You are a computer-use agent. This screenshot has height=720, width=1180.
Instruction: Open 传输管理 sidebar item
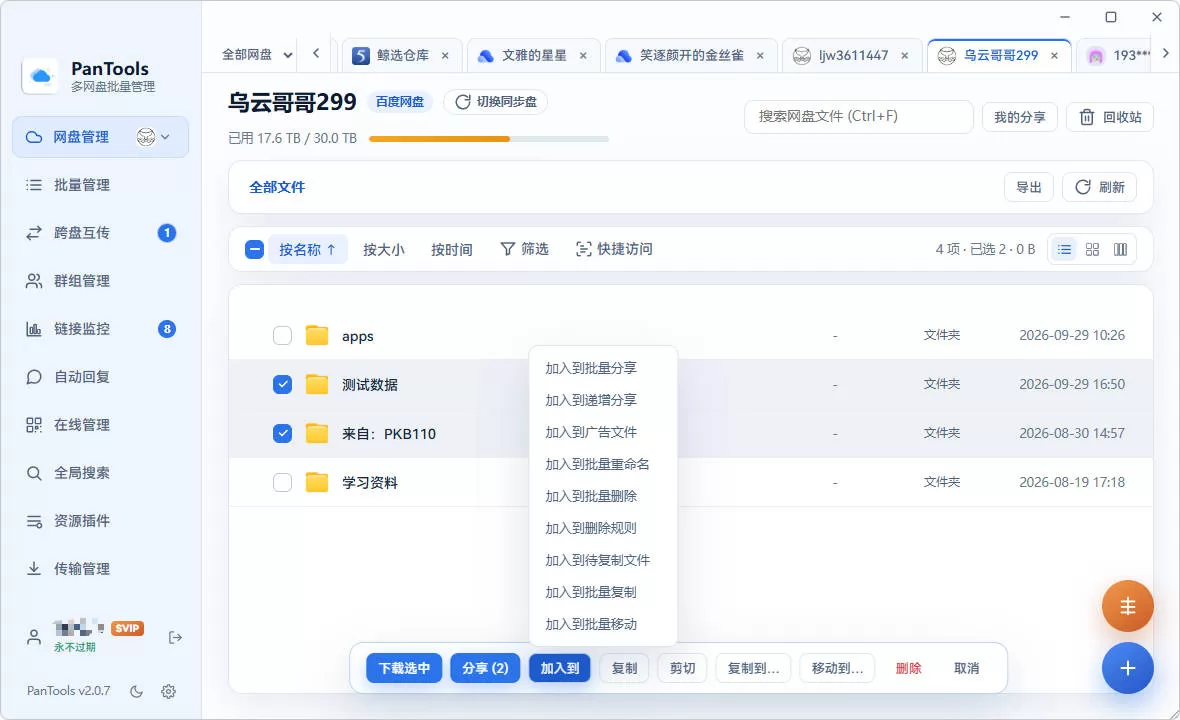tap(101, 569)
